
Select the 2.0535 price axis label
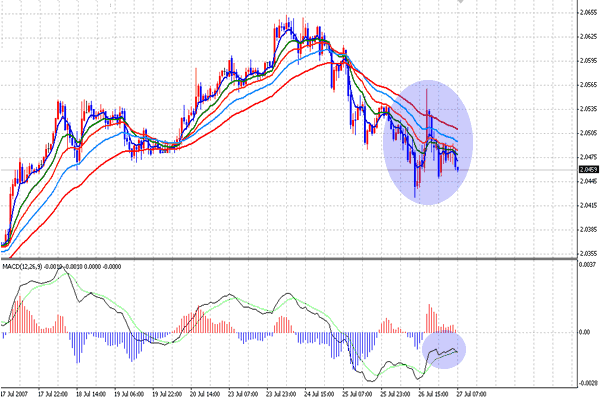tap(588, 109)
